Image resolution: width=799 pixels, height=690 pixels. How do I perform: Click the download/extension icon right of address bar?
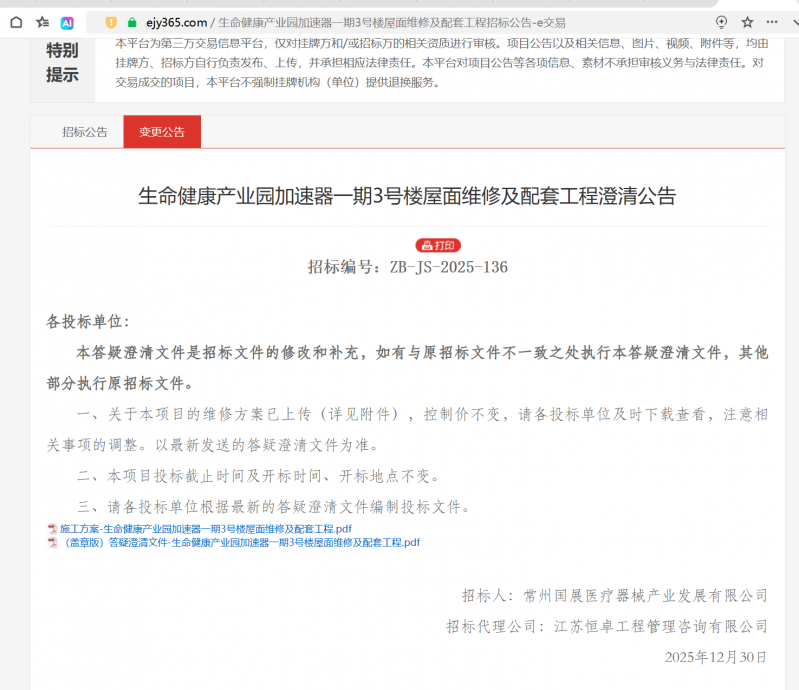pos(721,22)
